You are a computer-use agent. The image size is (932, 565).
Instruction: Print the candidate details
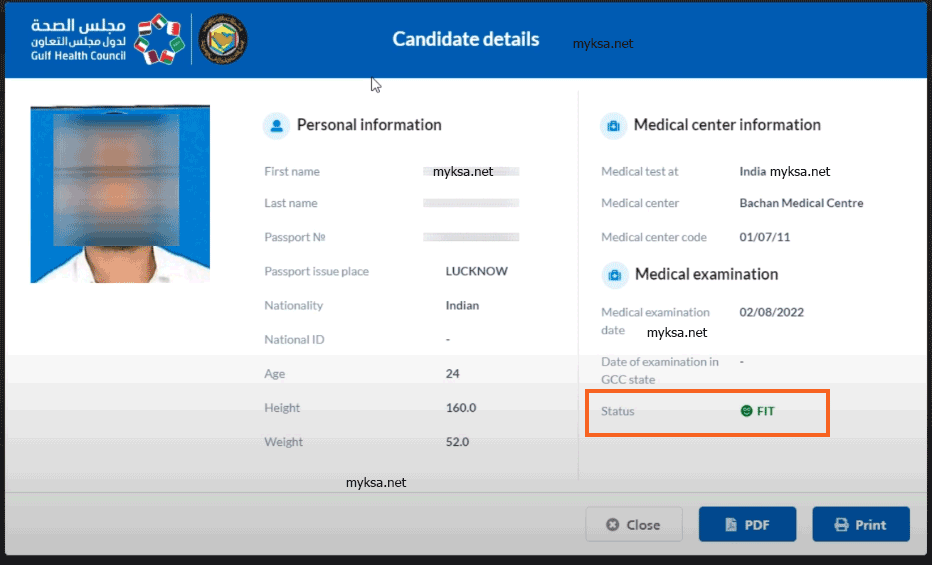click(861, 525)
